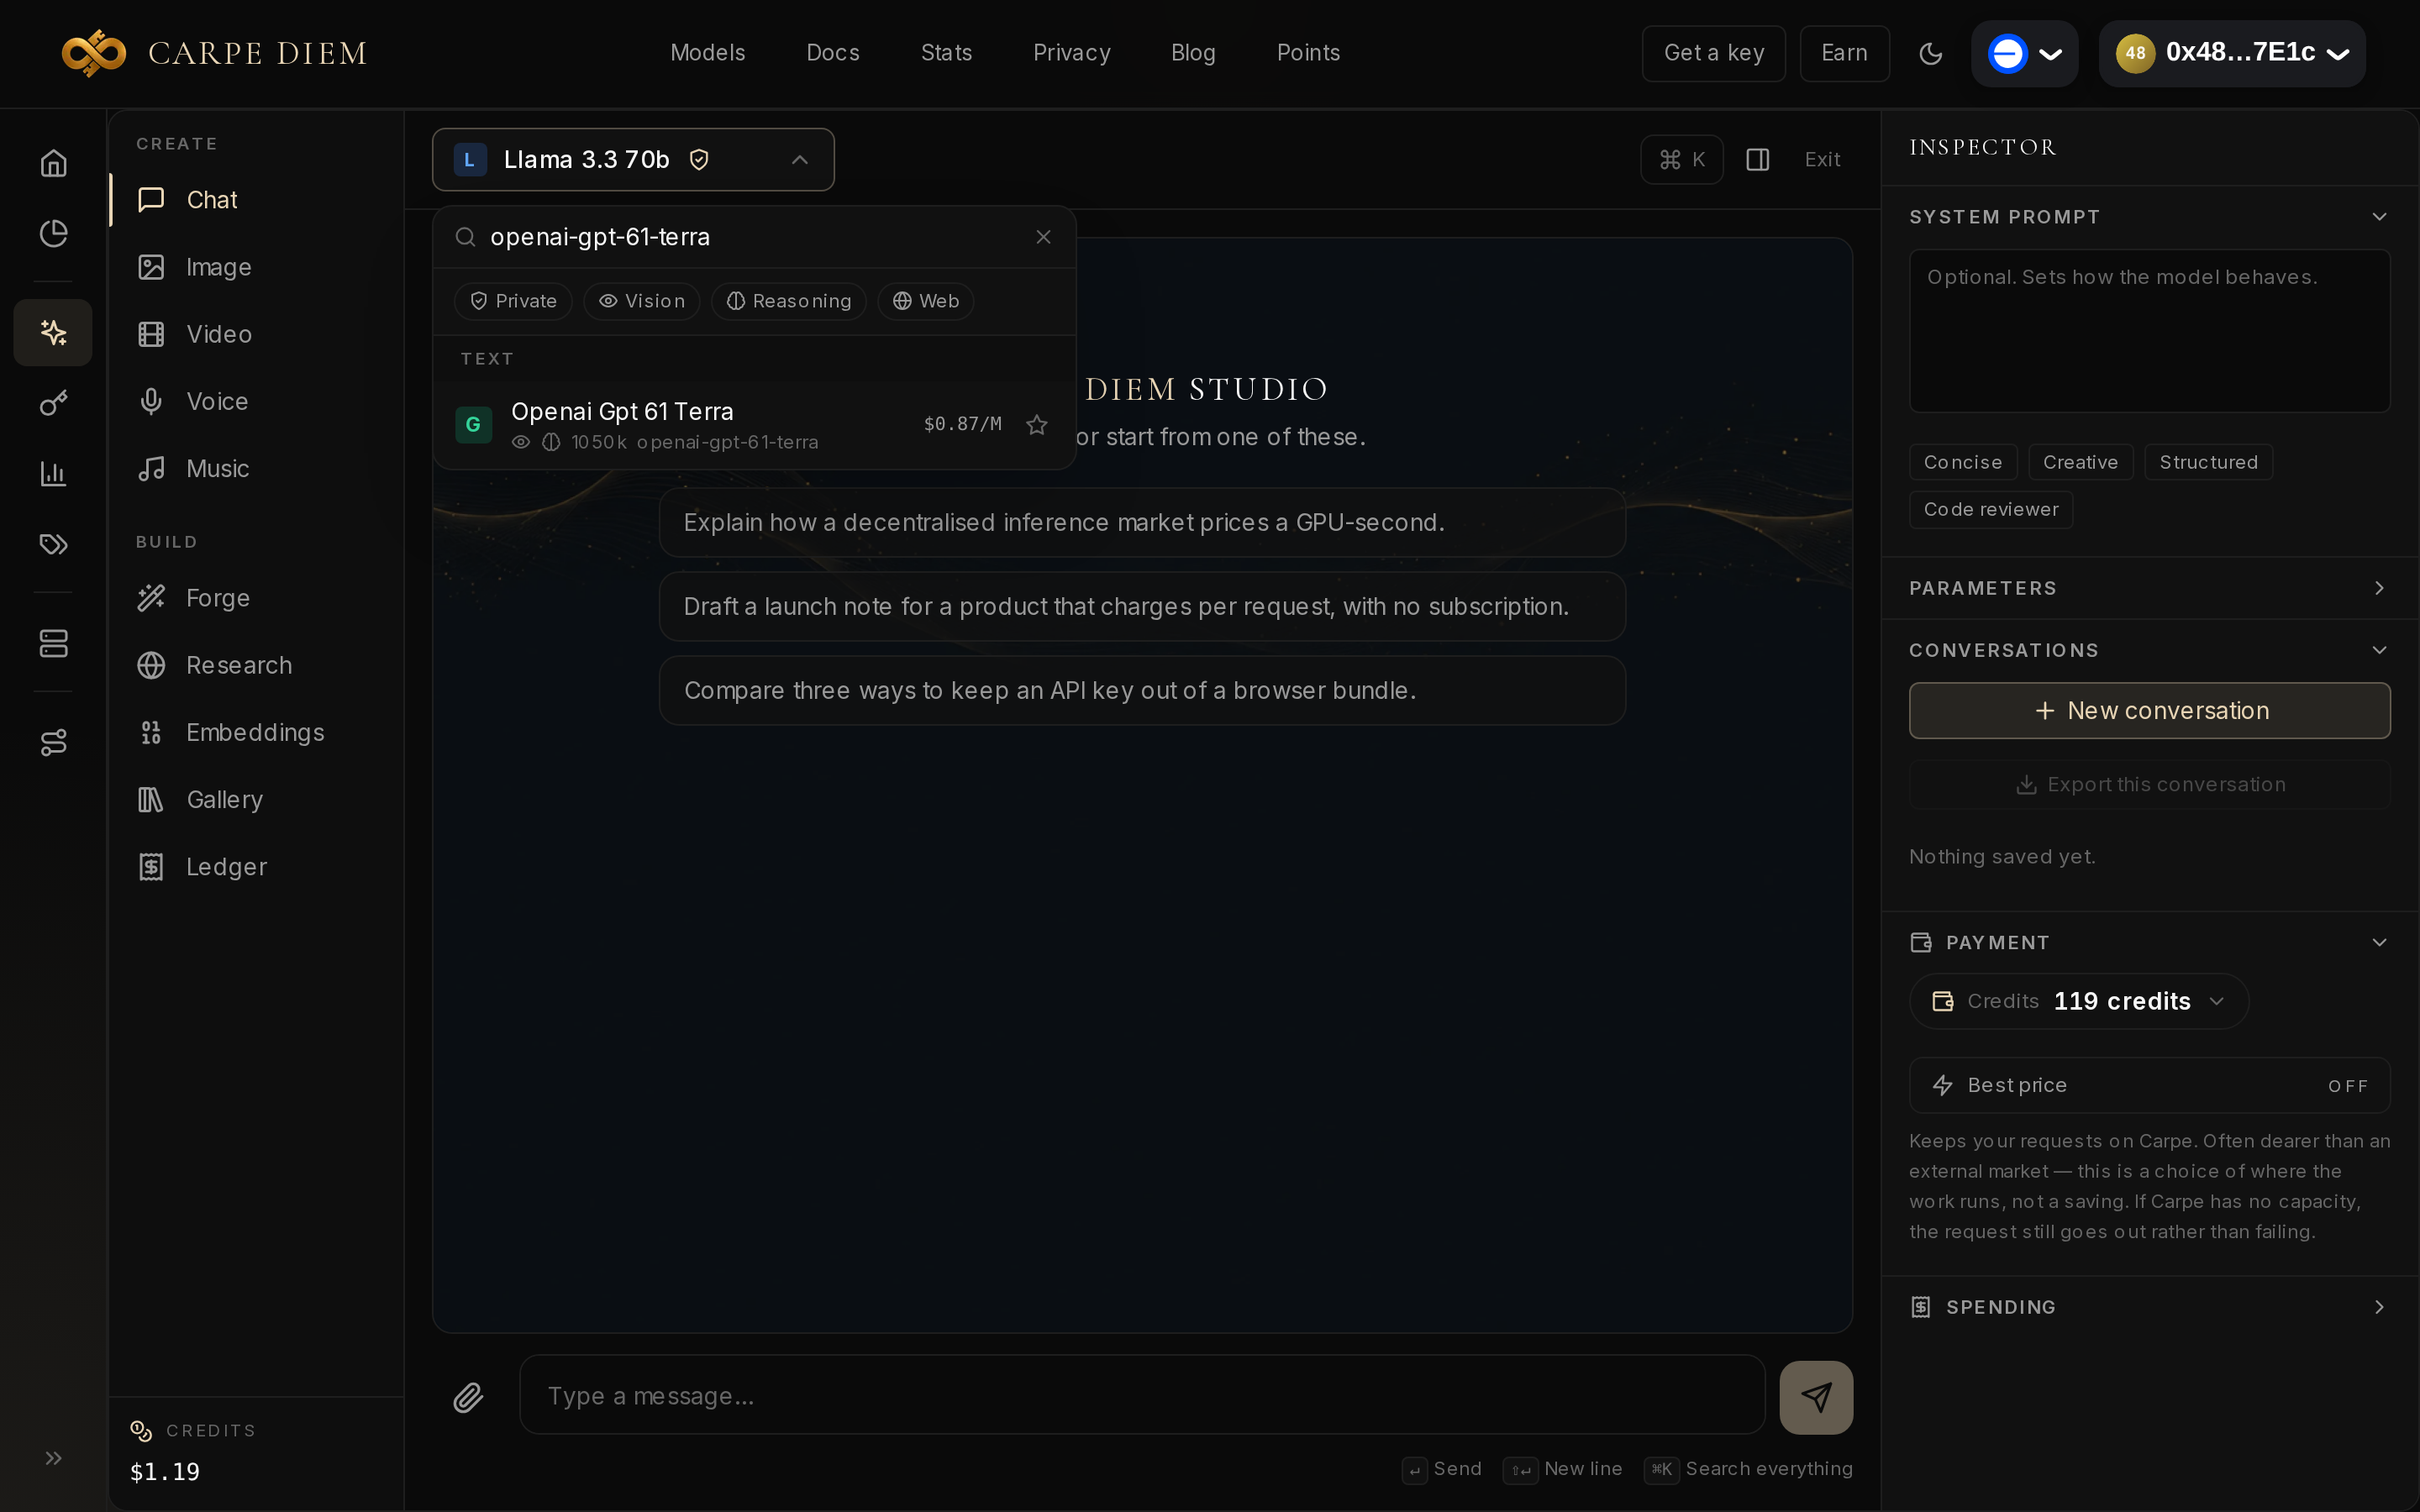This screenshot has height=1512, width=2420.
Task: Go to Stats in top navigation
Action: click(x=946, y=53)
